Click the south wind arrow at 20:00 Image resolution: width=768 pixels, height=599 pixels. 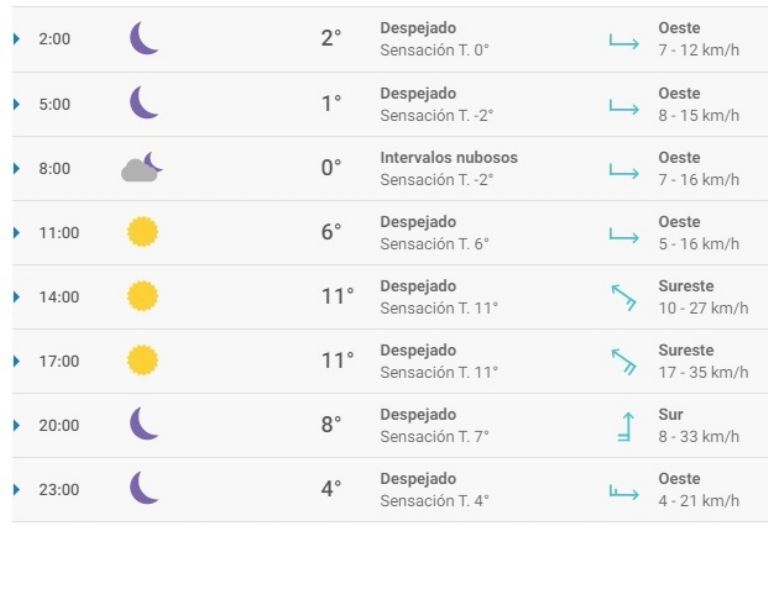tap(625, 426)
